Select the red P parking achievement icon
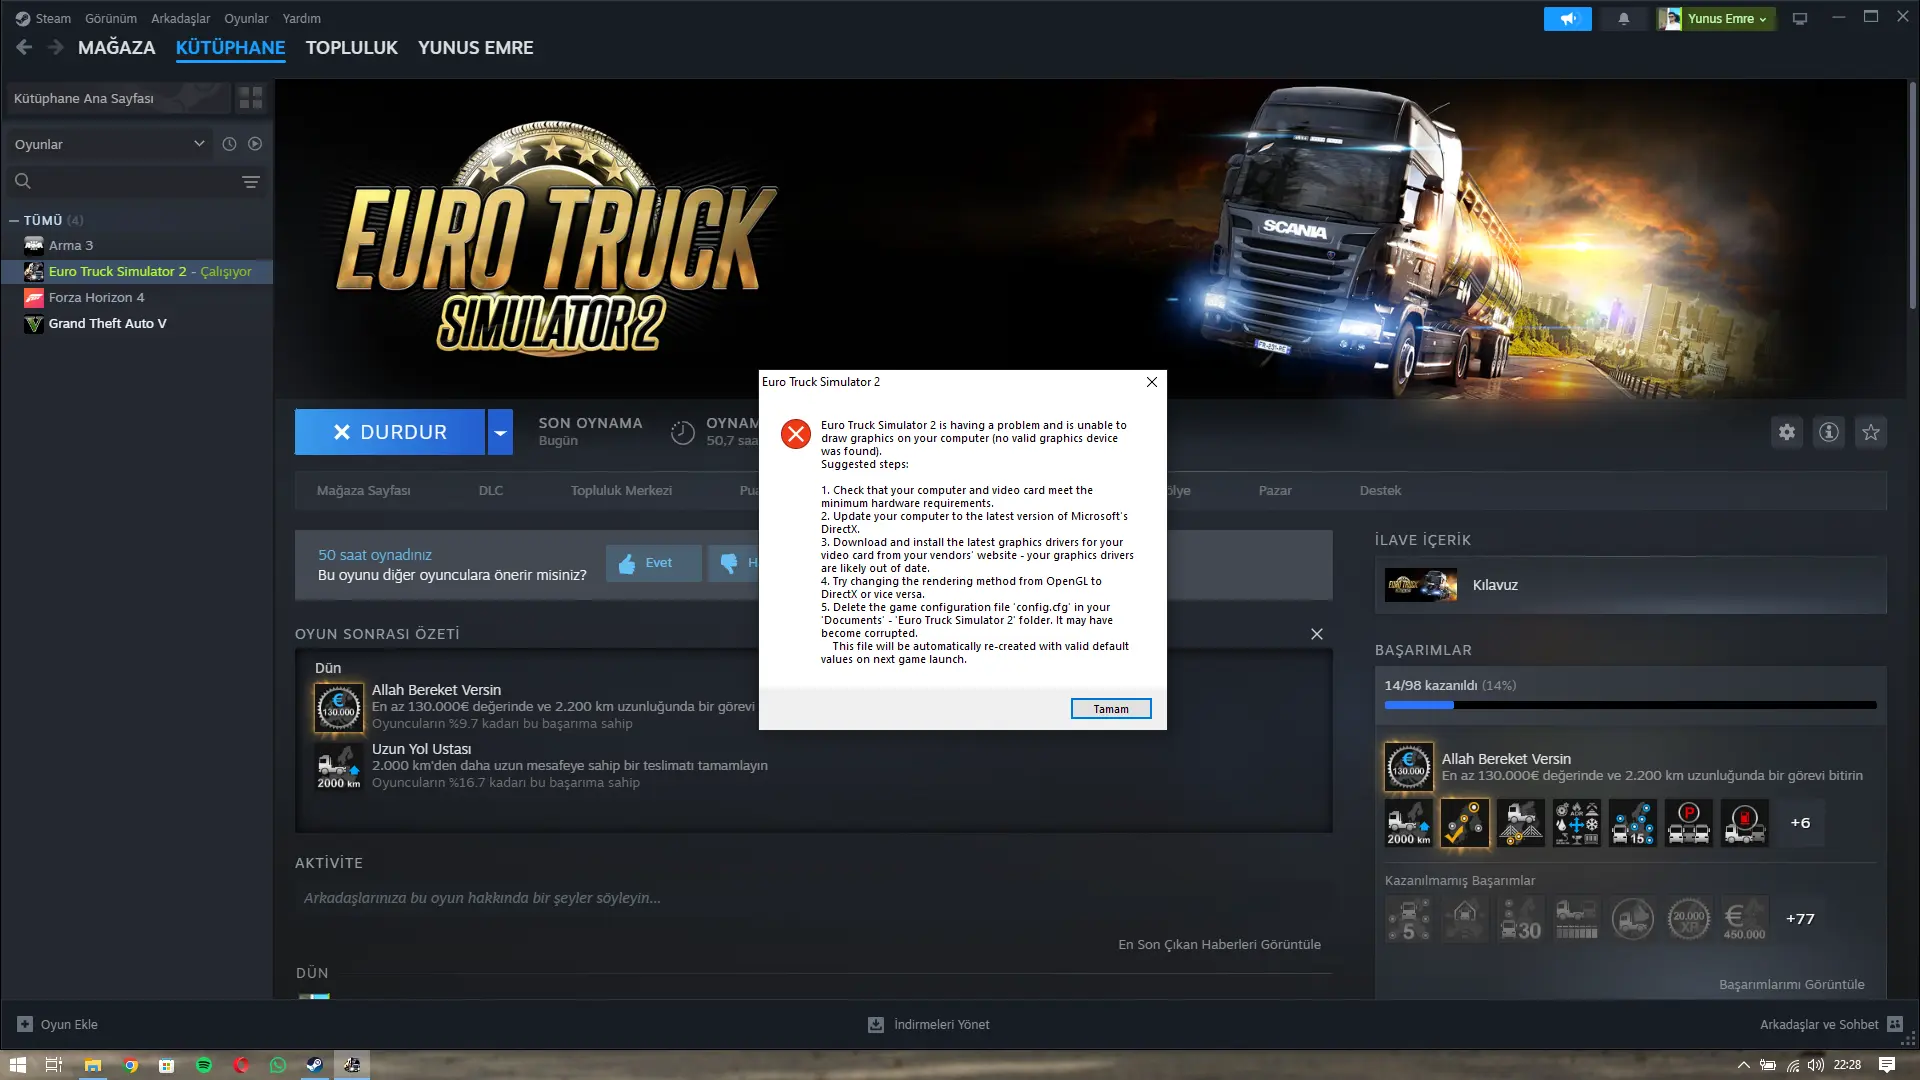 click(x=1689, y=823)
